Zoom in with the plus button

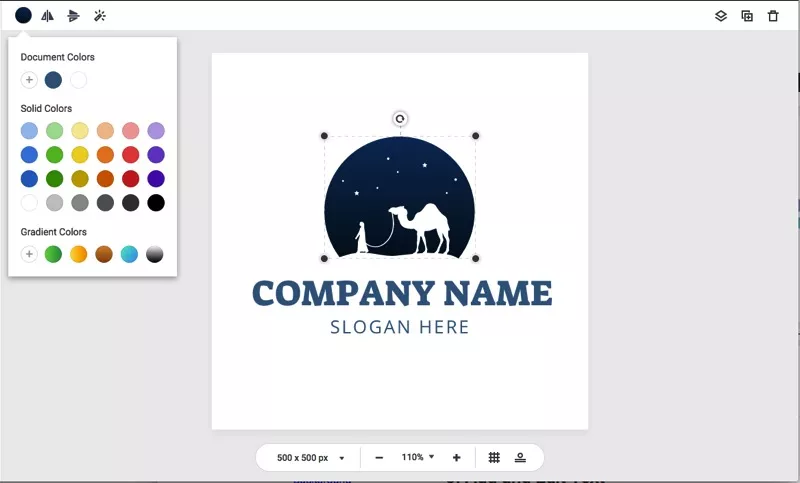456,457
